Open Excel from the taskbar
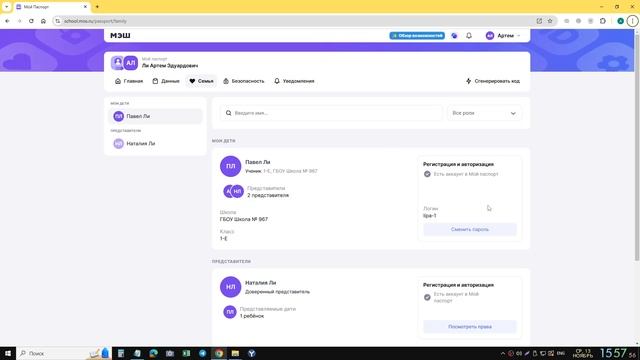Viewport: 640px width, 360px height. [x=186, y=353]
